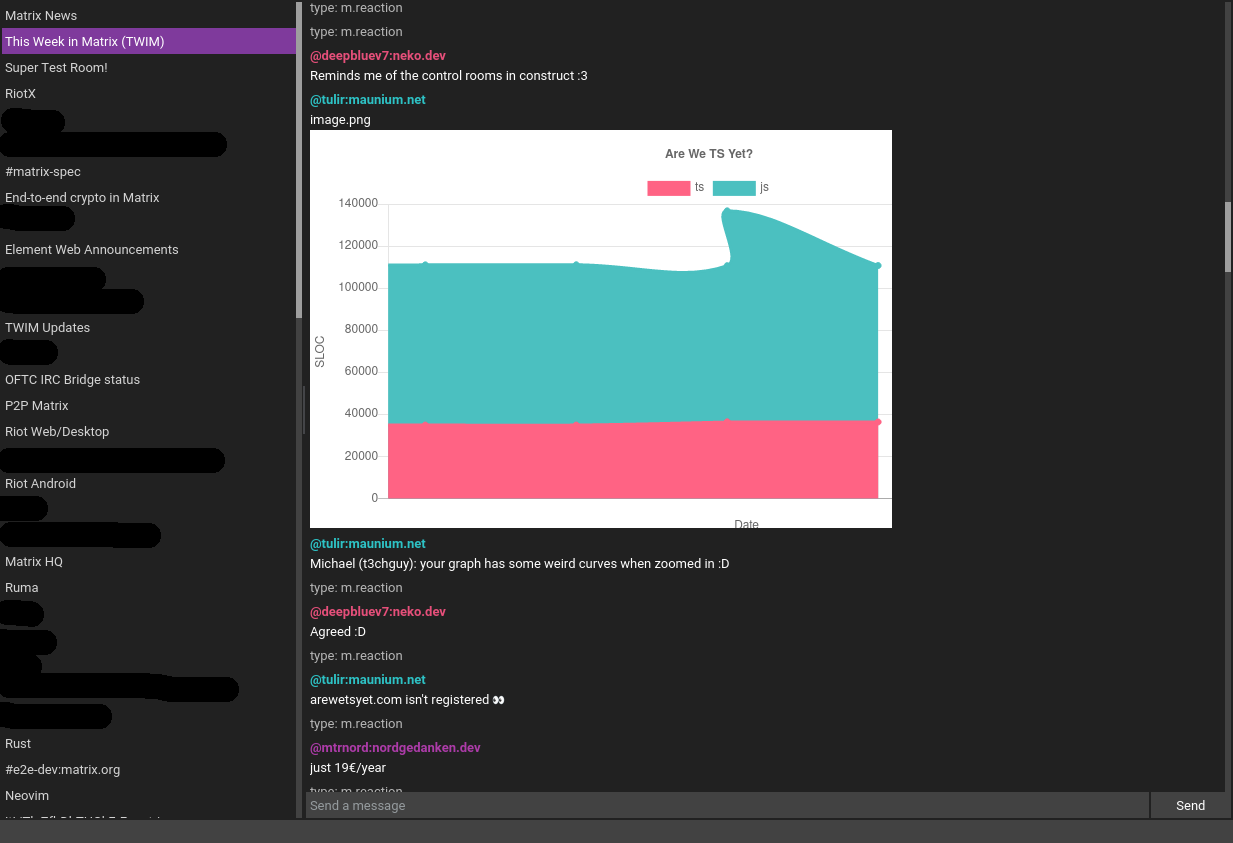Open the Matrix News room
Image resolution: width=1233 pixels, height=843 pixels.
(x=41, y=16)
